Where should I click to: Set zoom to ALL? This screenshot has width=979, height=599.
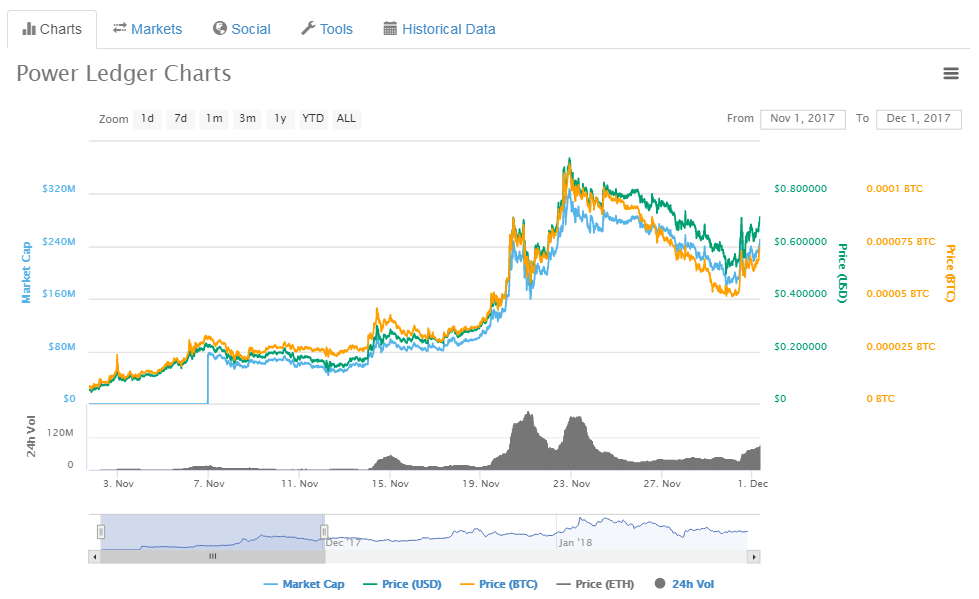click(x=346, y=119)
